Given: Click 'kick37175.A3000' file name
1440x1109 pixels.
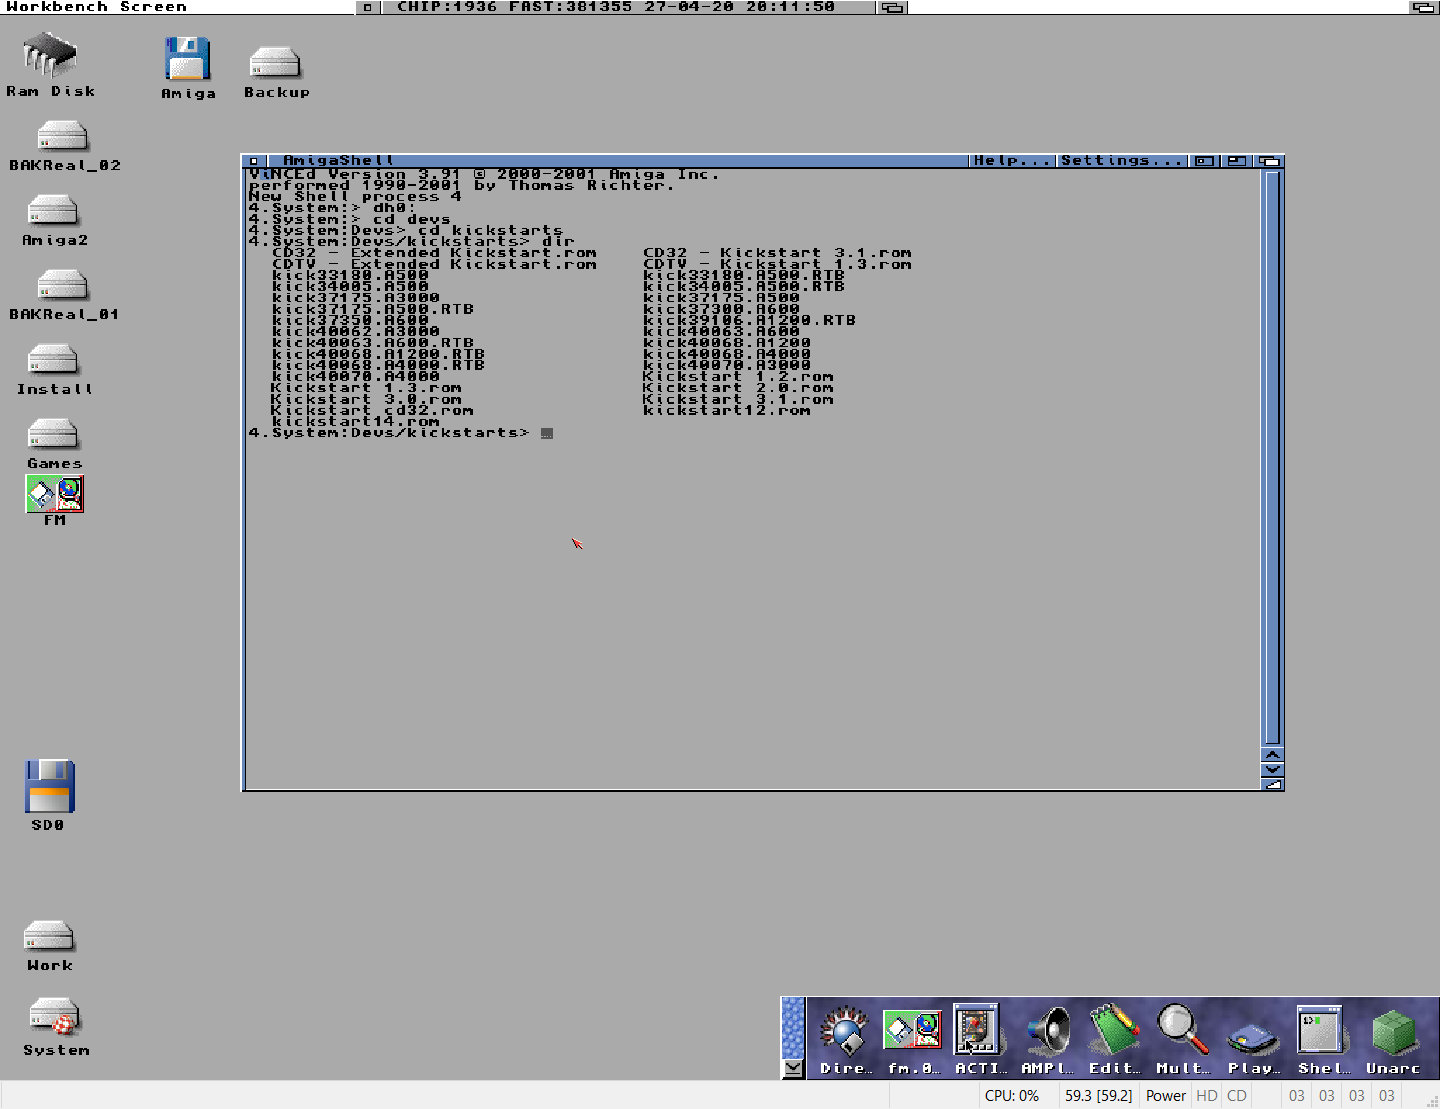Looking at the screenshot, I should click(356, 298).
